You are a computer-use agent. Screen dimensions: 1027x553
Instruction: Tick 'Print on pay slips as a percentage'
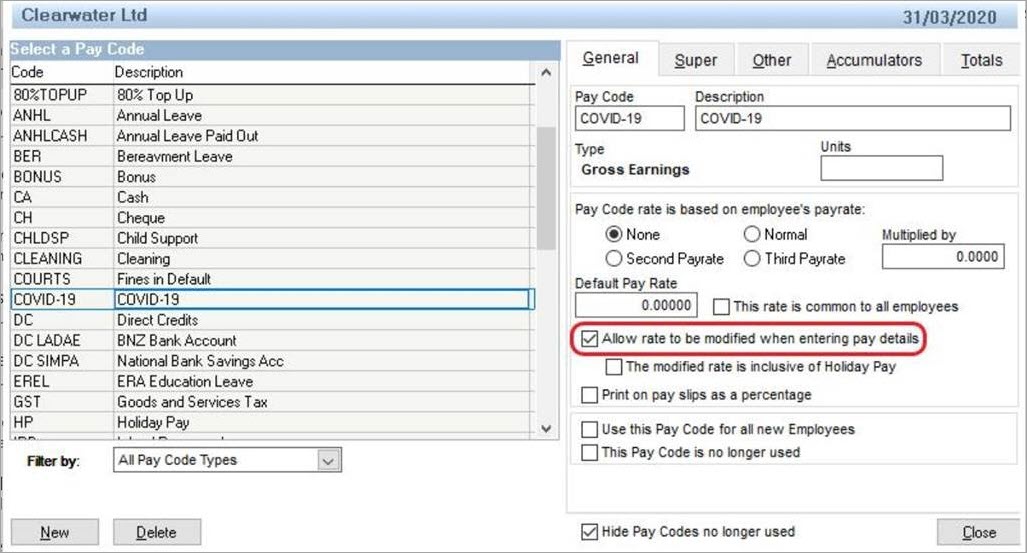click(x=590, y=395)
